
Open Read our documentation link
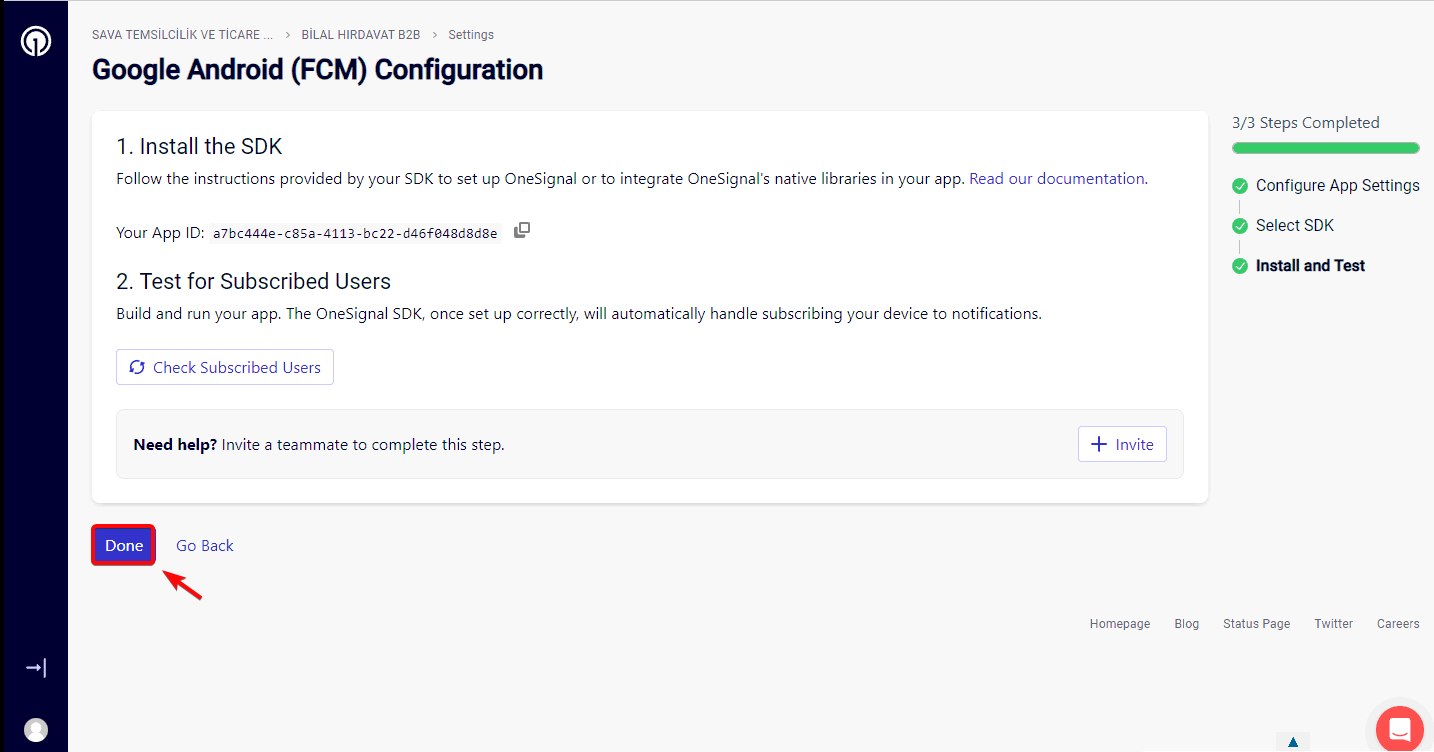pyautogui.click(x=1057, y=179)
